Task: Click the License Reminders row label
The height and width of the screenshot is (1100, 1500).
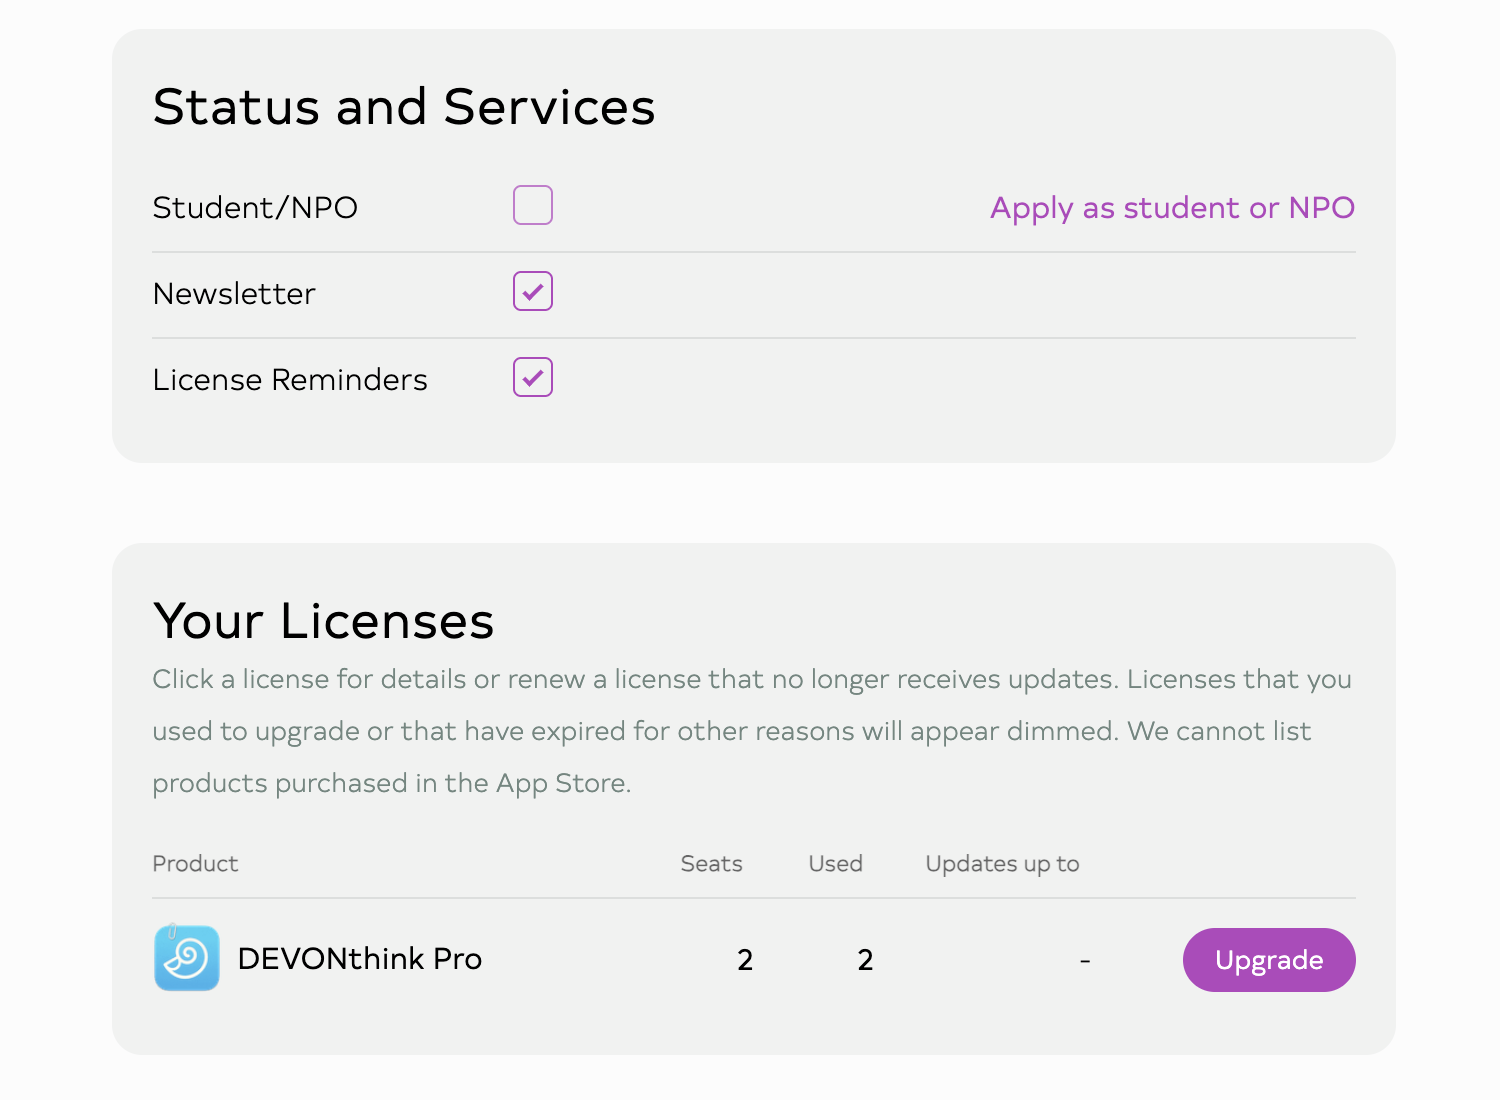Action: [x=290, y=380]
